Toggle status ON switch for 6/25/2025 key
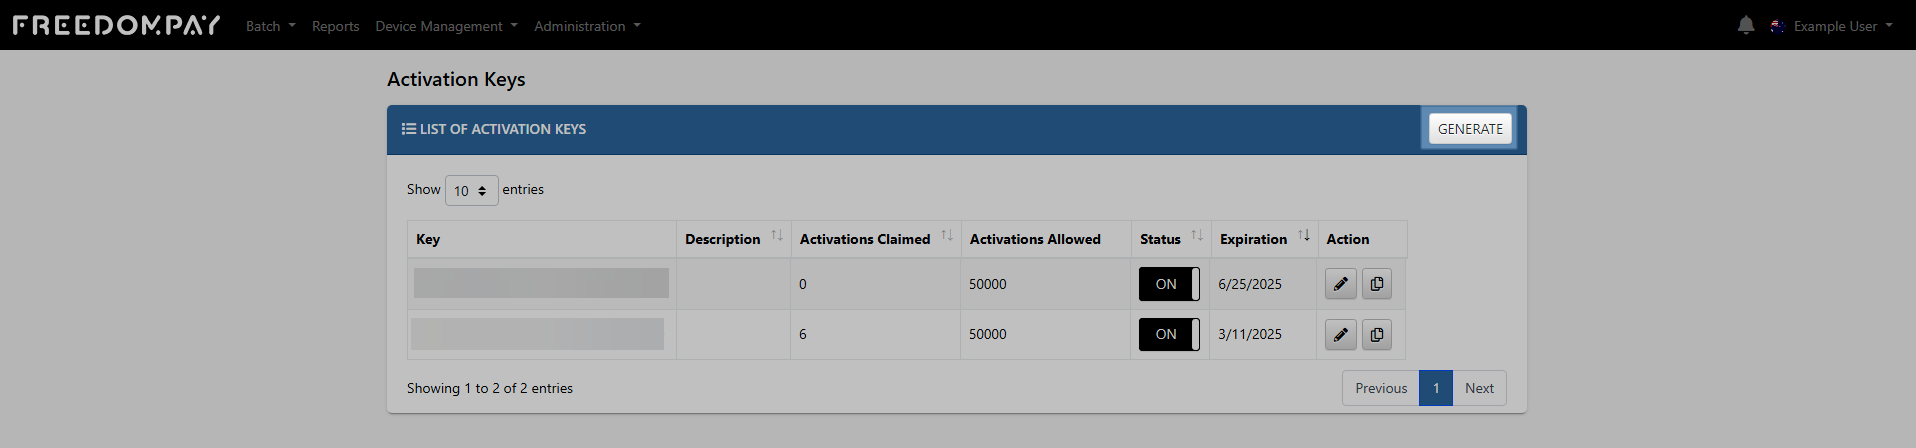This screenshot has height=448, width=1916. pyautogui.click(x=1169, y=284)
